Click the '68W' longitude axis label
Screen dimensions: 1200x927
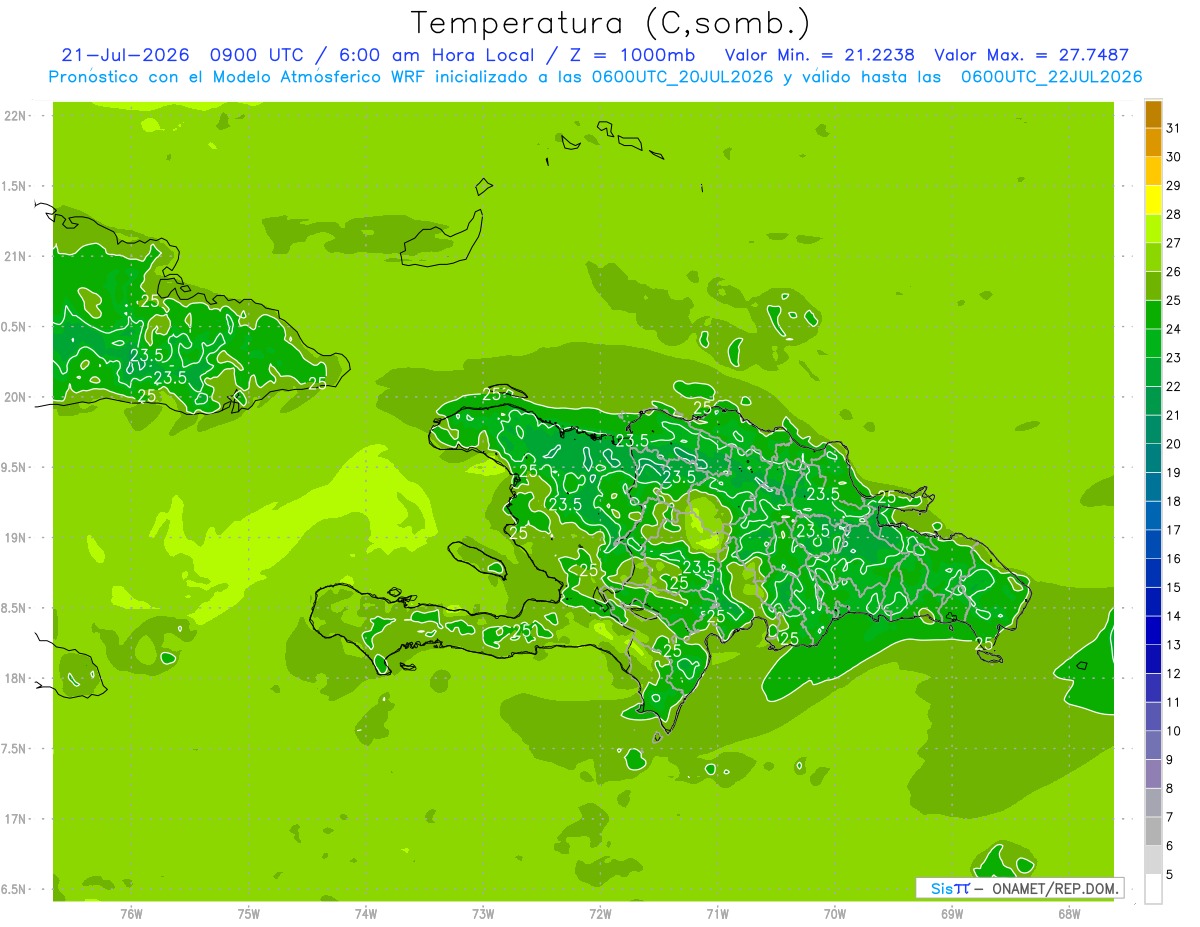[x=1069, y=913]
